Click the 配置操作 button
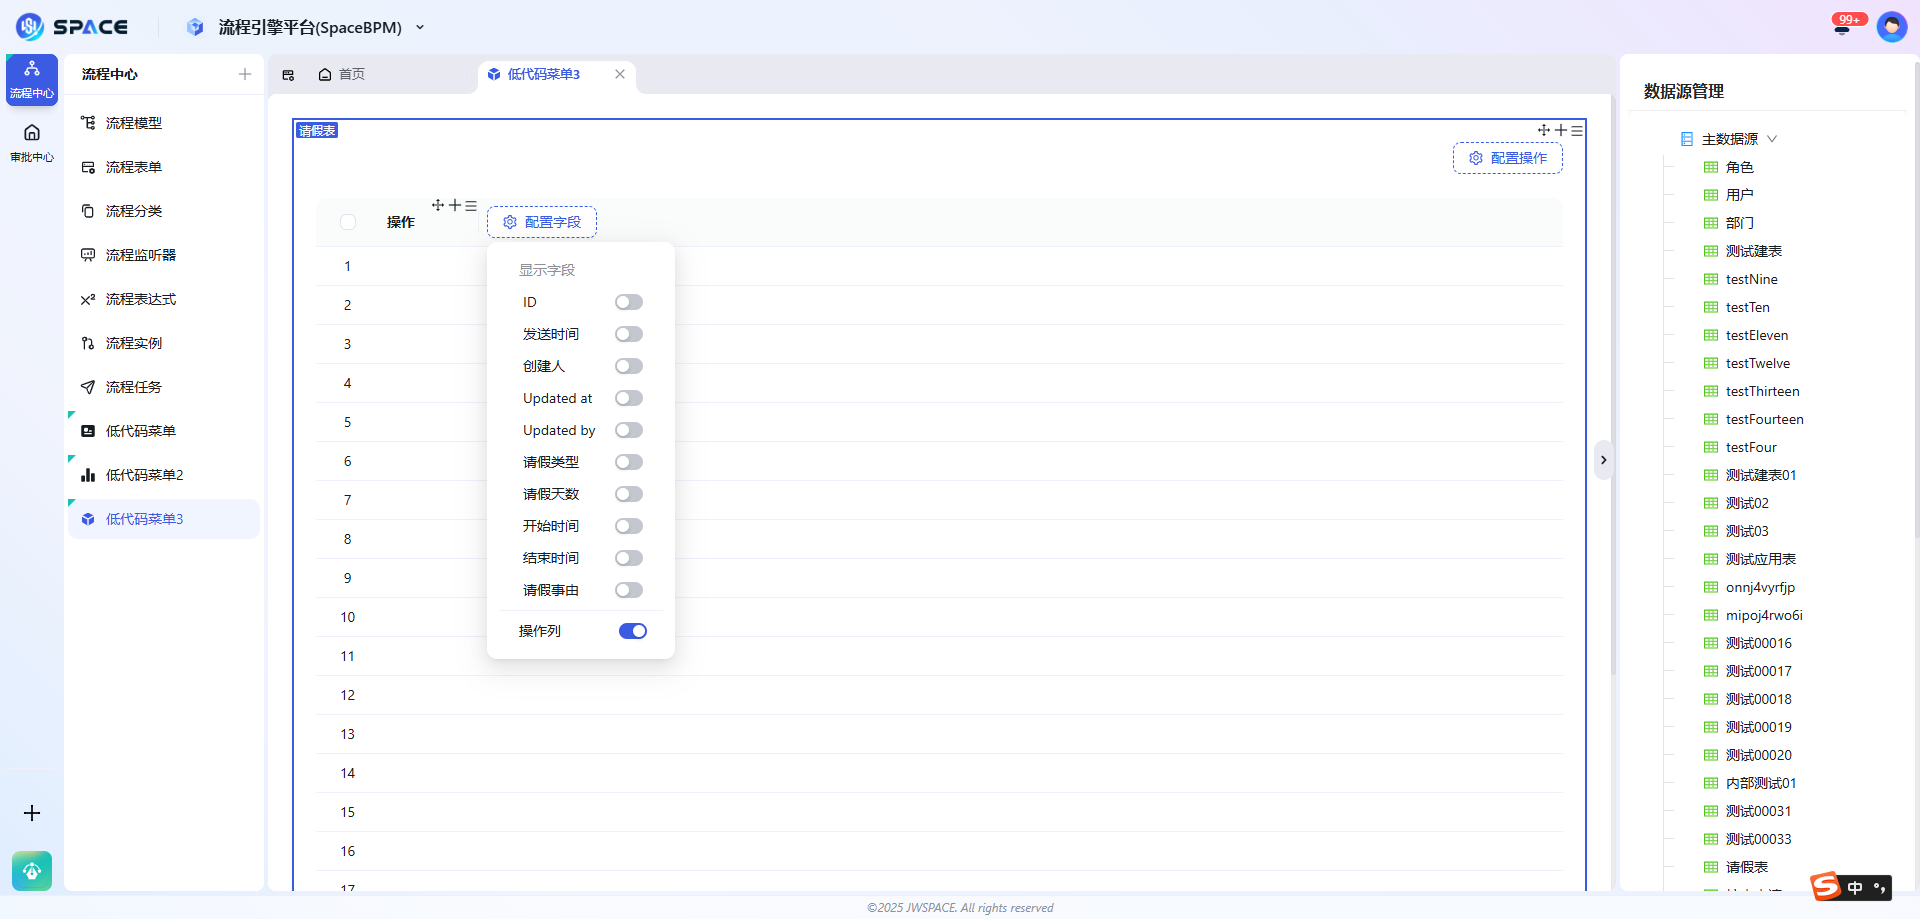 pyautogui.click(x=1507, y=158)
